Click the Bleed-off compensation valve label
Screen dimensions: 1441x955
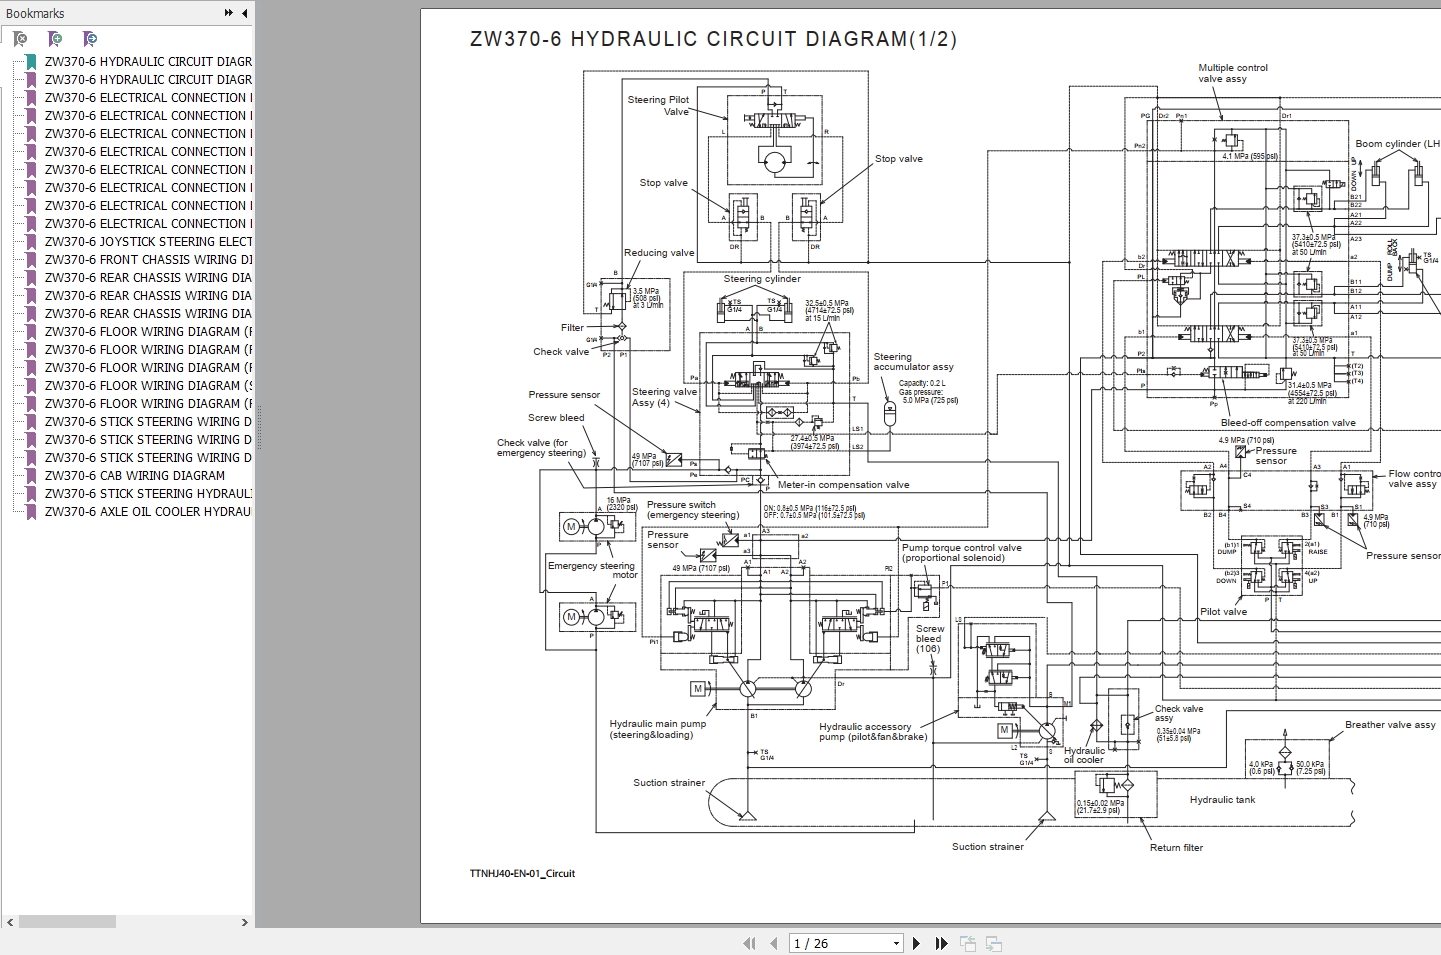click(x=1288, y=423)
